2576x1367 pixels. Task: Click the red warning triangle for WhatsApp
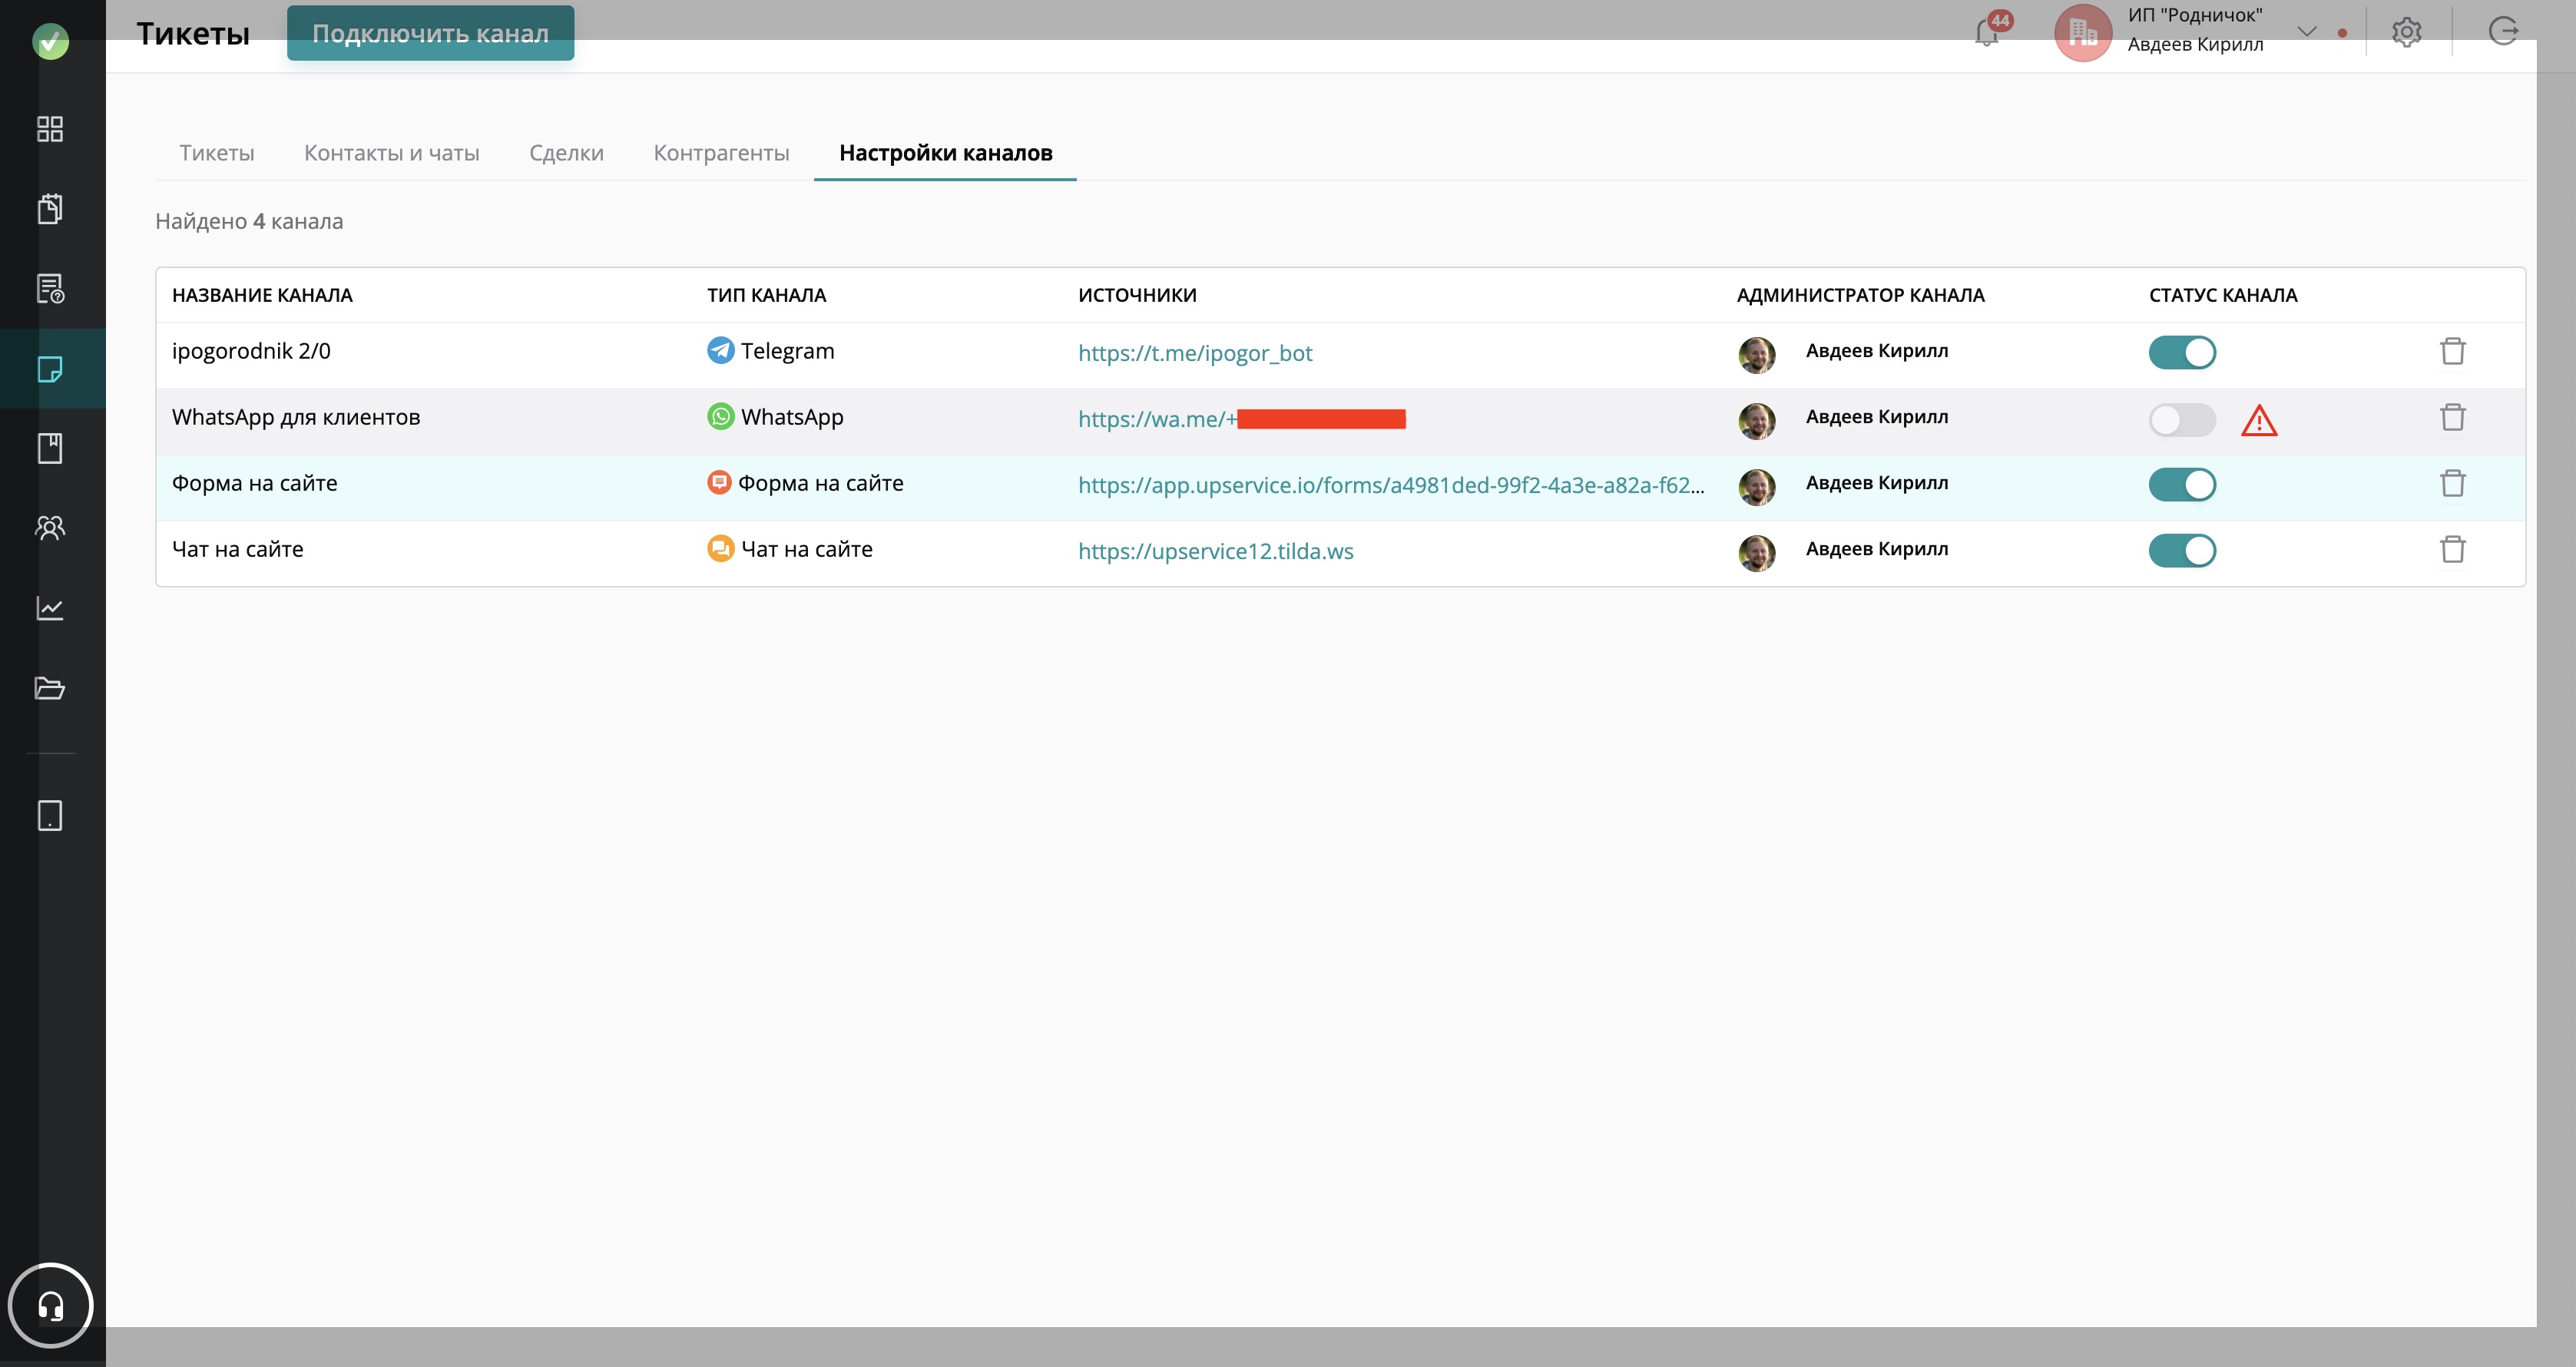coord(2259,421)
